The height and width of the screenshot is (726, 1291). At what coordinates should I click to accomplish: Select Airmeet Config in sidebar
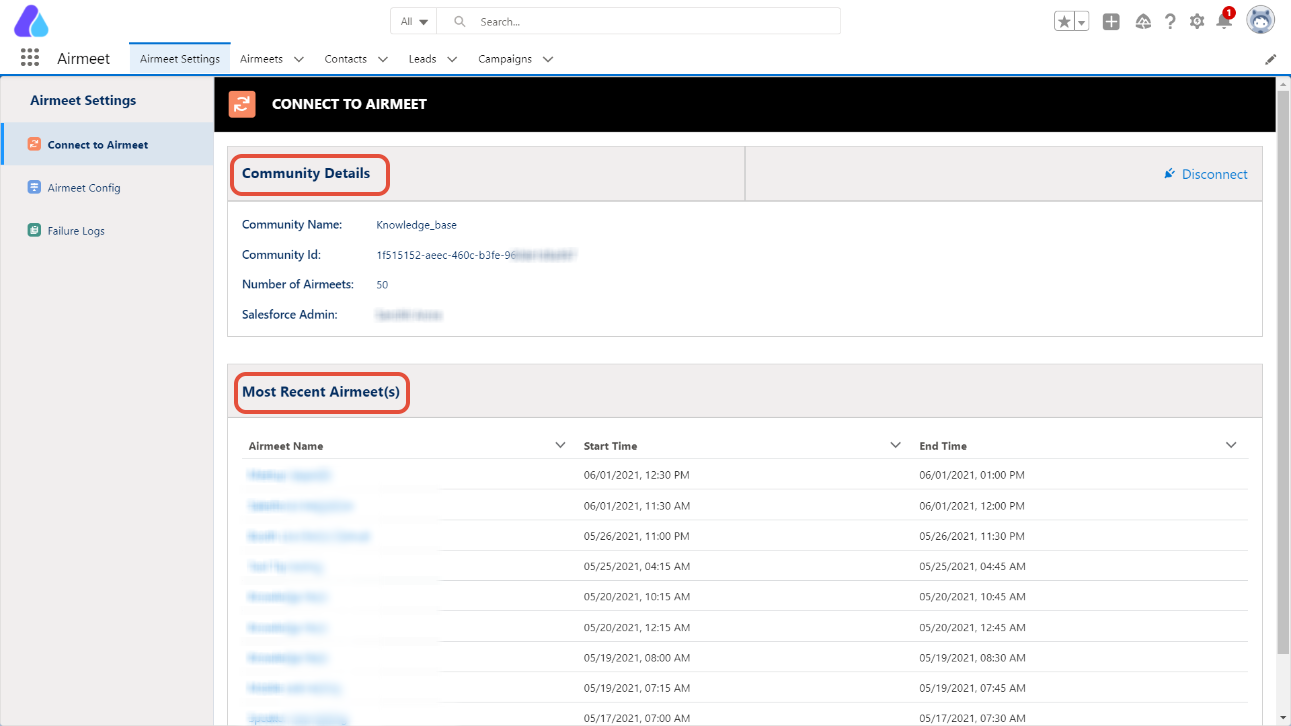click(x=107, y=187)
